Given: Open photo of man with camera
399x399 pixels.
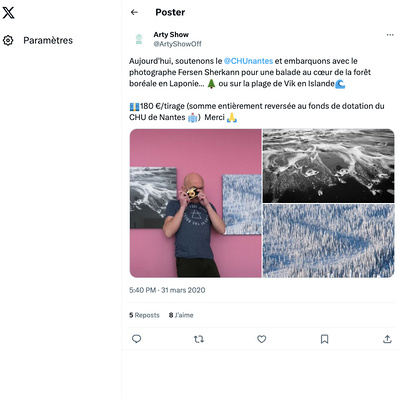Looking at the screenshot, I should tap(196, 203).
